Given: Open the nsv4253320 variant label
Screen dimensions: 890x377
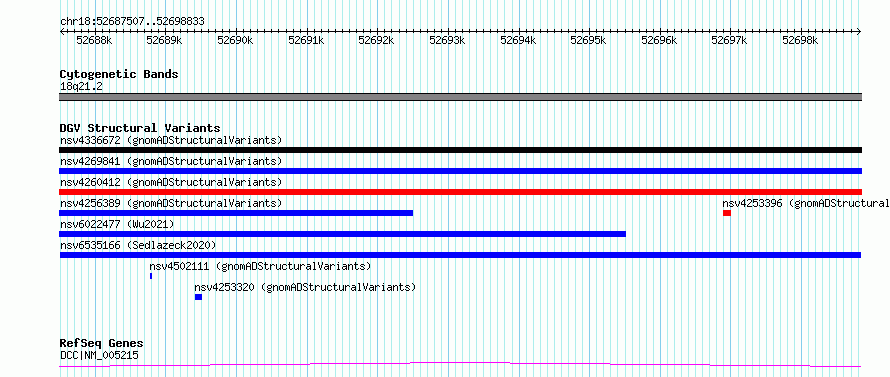Looking at the screenshot, I should pos(305,287).
